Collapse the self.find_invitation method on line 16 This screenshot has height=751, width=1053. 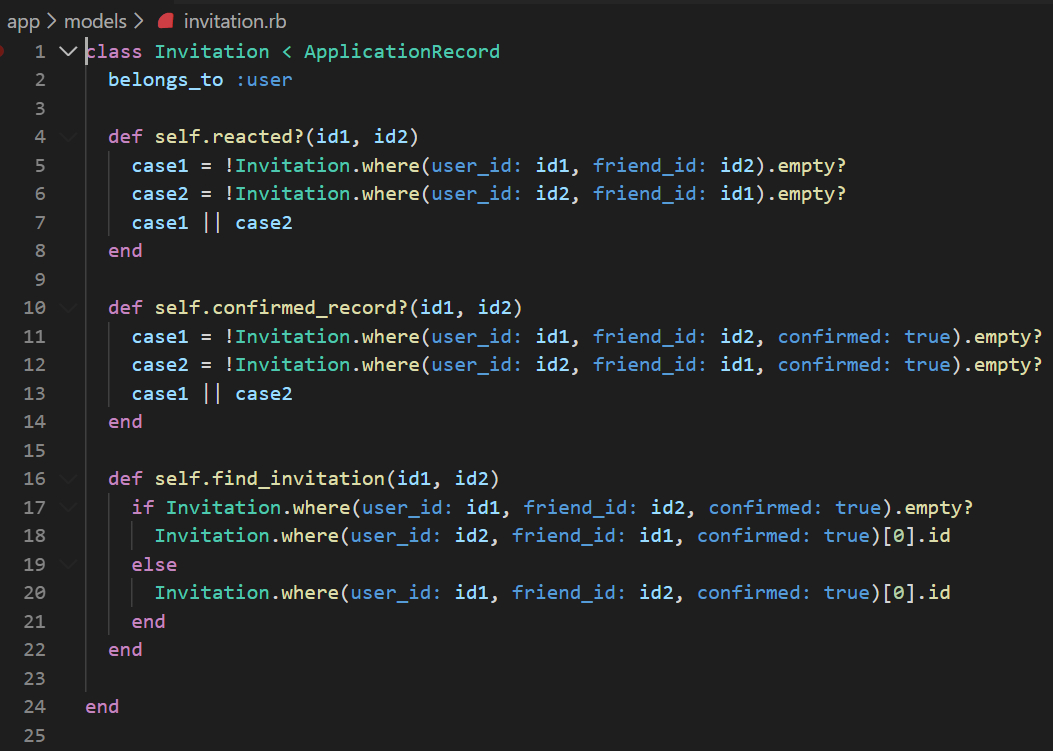coord(68,479)
